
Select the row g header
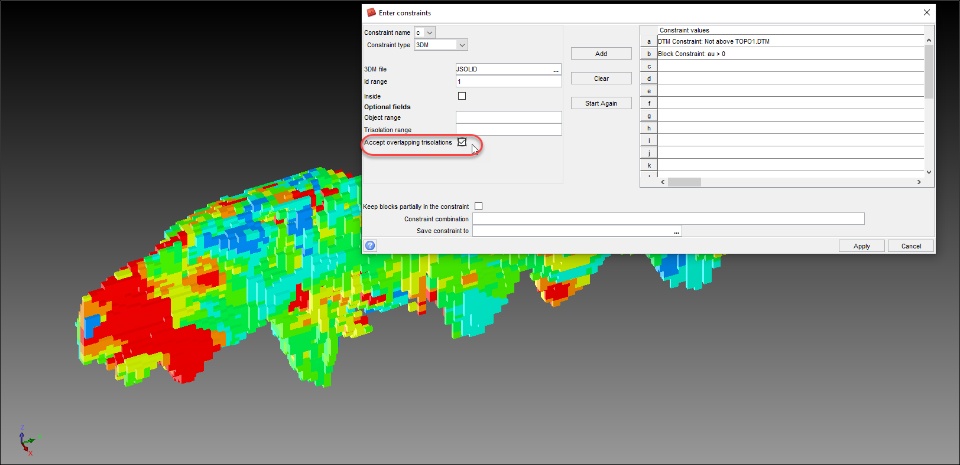pyautogui.click(x=649, y=116)
